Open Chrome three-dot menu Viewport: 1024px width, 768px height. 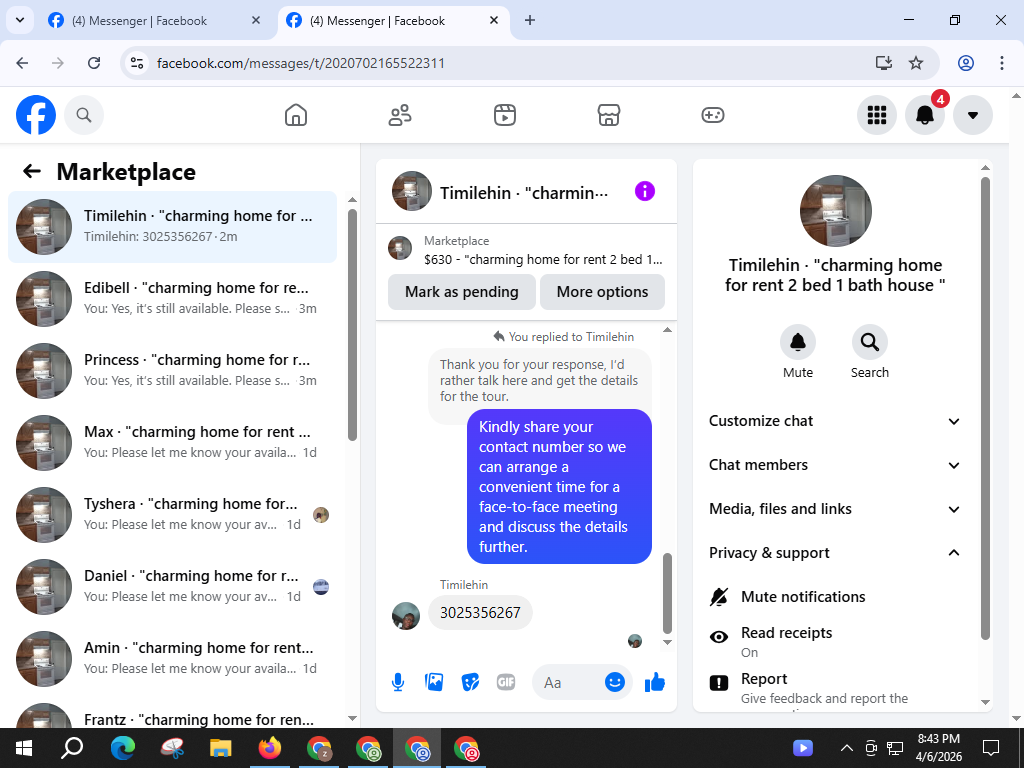1001,63
